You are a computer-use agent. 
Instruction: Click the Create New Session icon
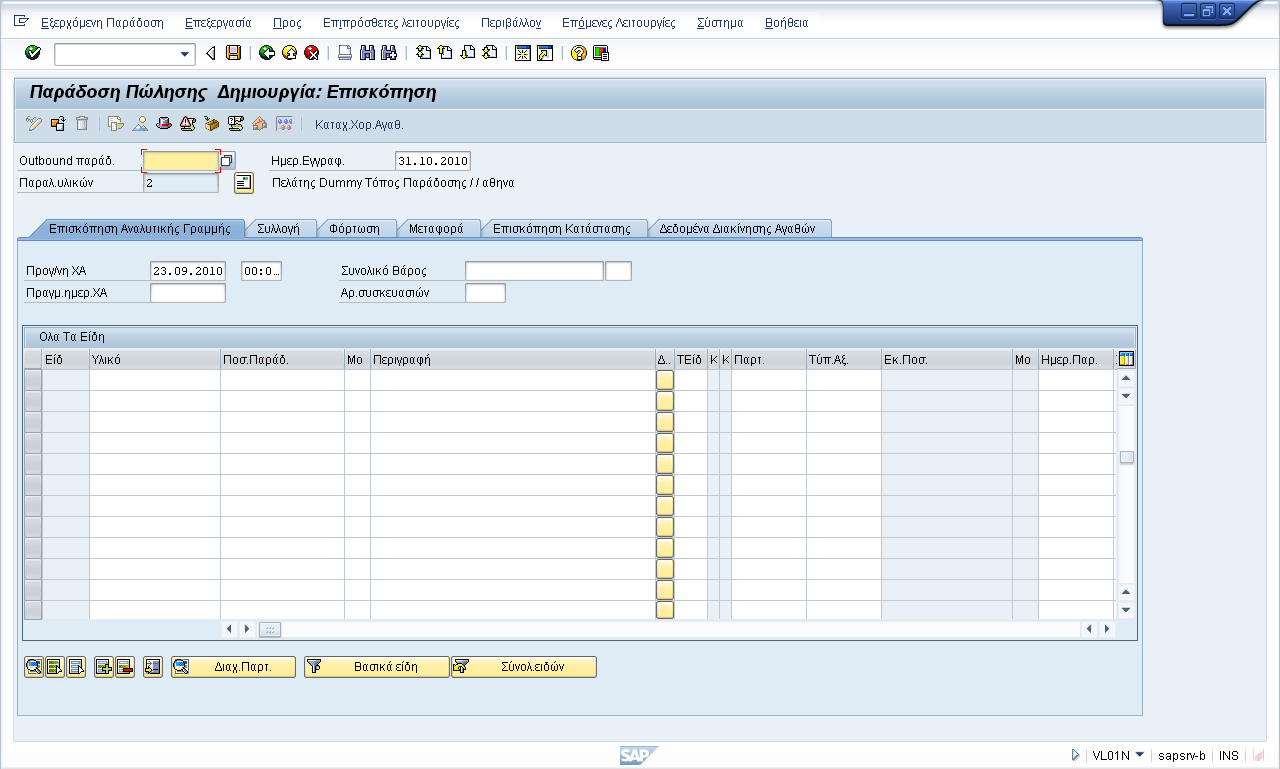[x=522, y=53]
